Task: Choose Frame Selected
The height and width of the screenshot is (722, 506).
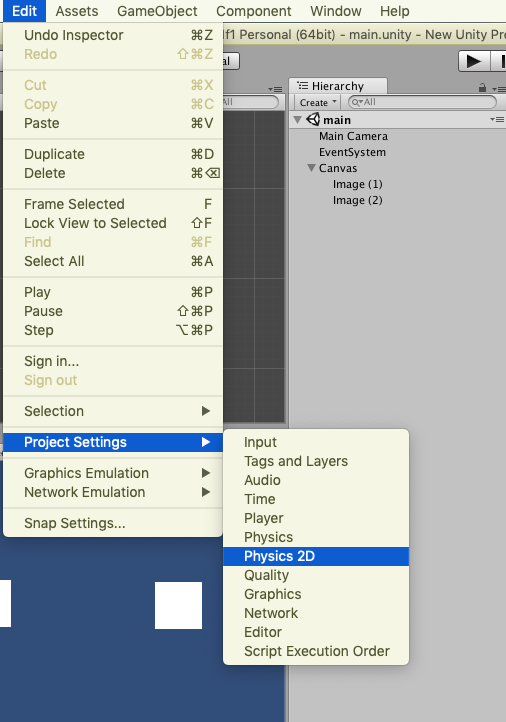Action: point(113,204)
